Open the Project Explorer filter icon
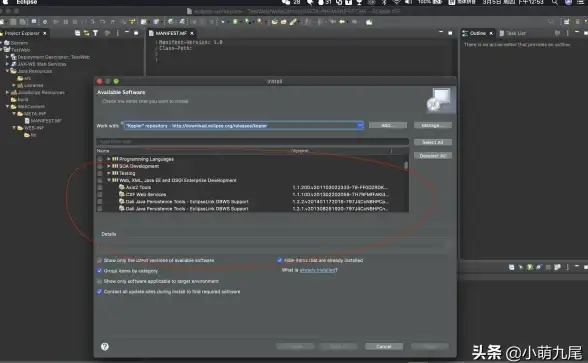Viewport: 588px width, 363px height. click(95, 33)
